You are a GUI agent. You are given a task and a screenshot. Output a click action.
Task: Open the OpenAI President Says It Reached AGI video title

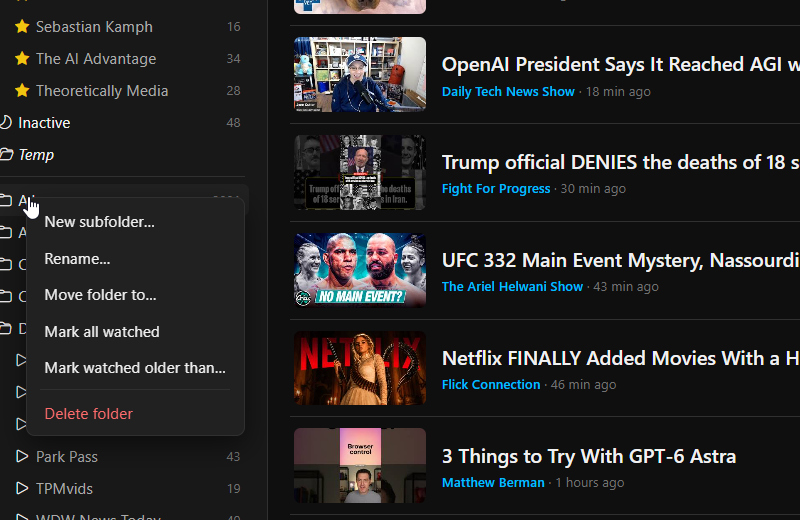(x=620, y=64)
